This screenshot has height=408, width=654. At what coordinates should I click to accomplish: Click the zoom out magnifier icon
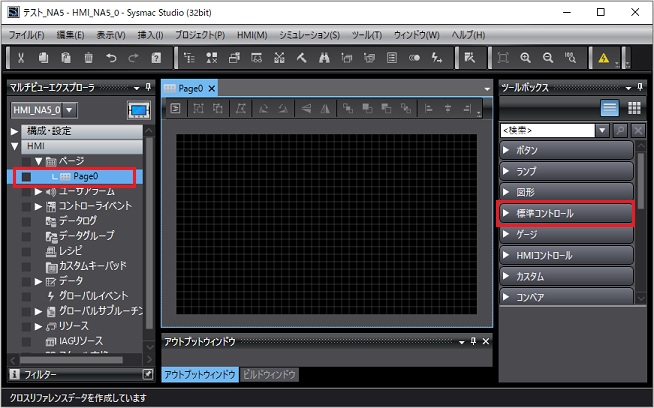[x=548, y=58]
